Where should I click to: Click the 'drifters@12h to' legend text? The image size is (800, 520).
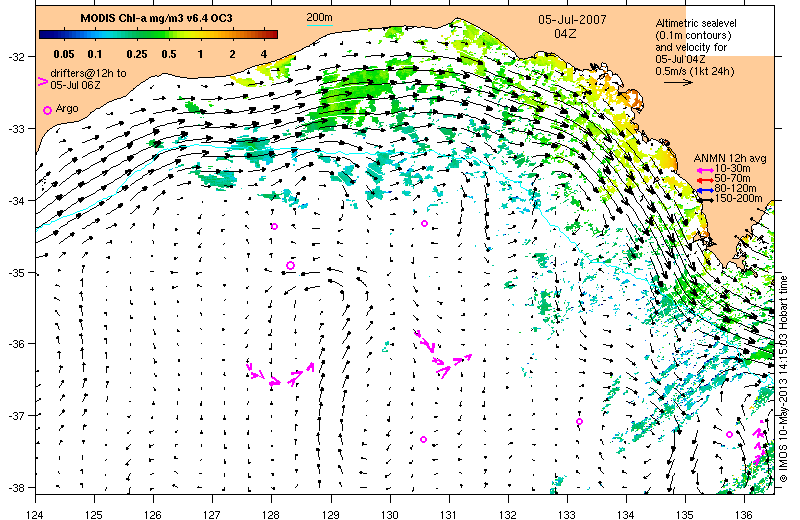pos(88,73)
